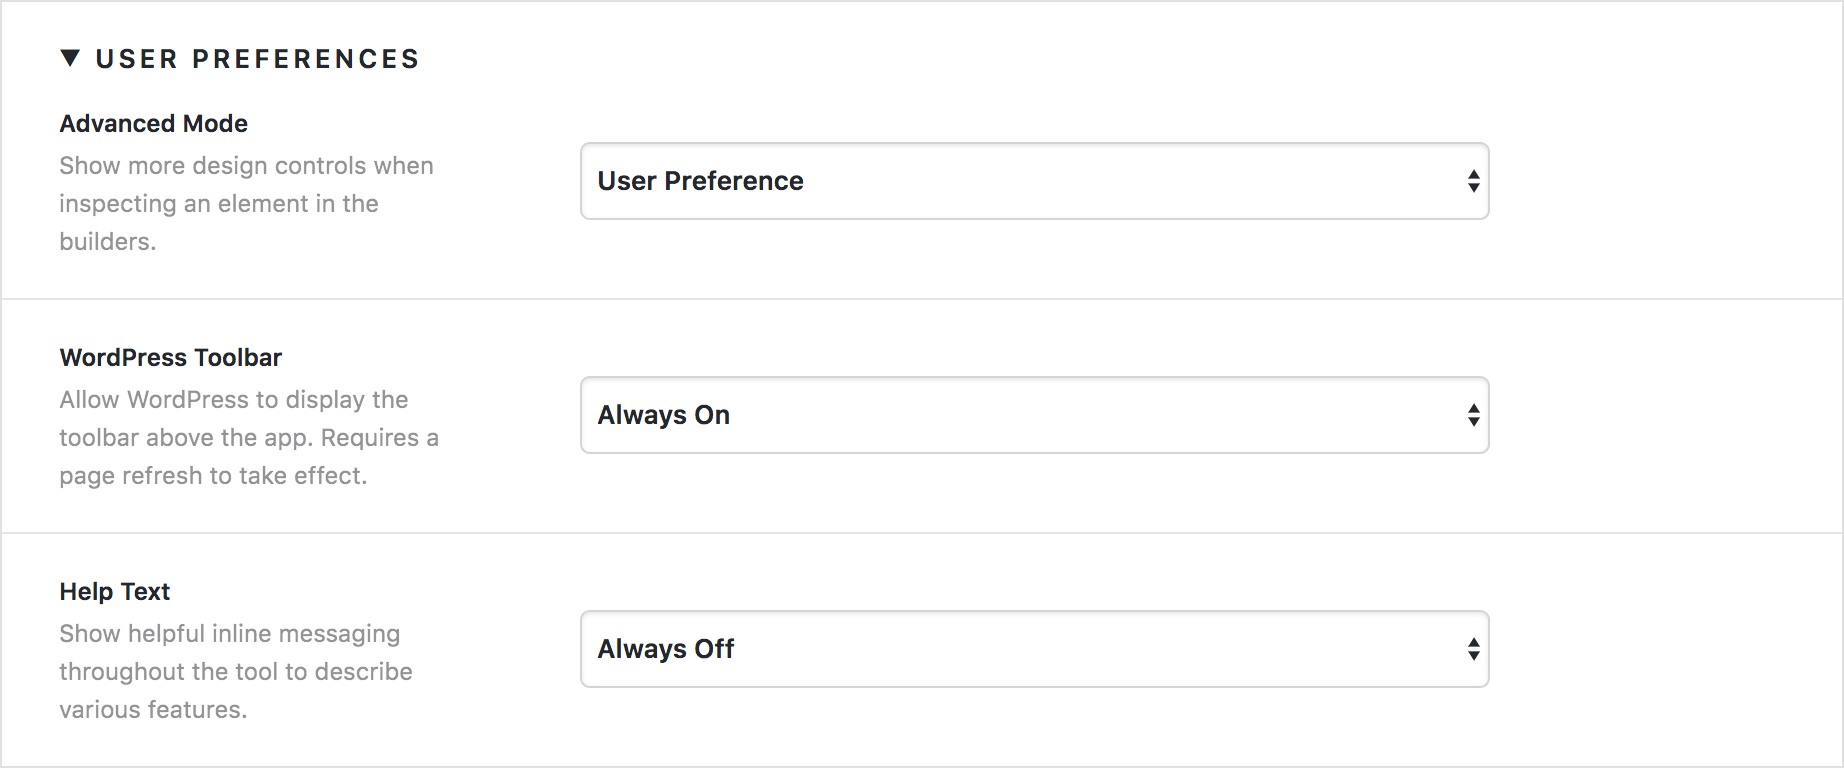Click the up/down arrows beside Always Off
The height and width of the screenshot is (768, 1844).
point(1472,649)
